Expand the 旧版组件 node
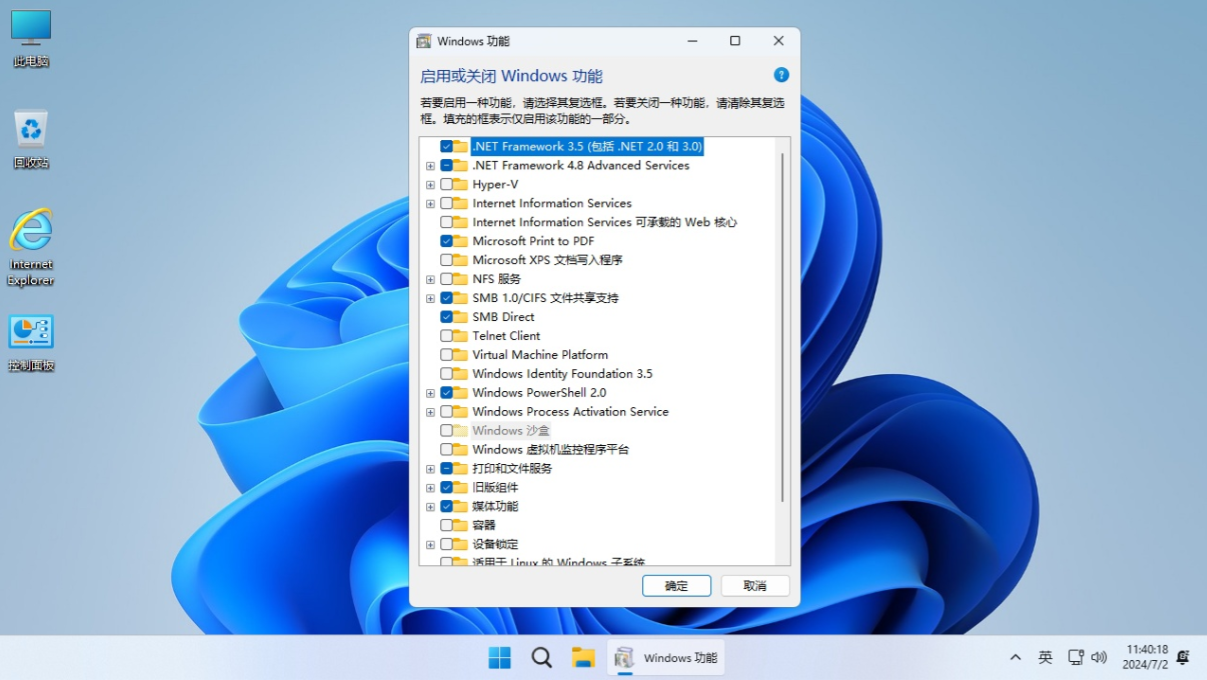 pyautogui.click(x=430, y=487)
